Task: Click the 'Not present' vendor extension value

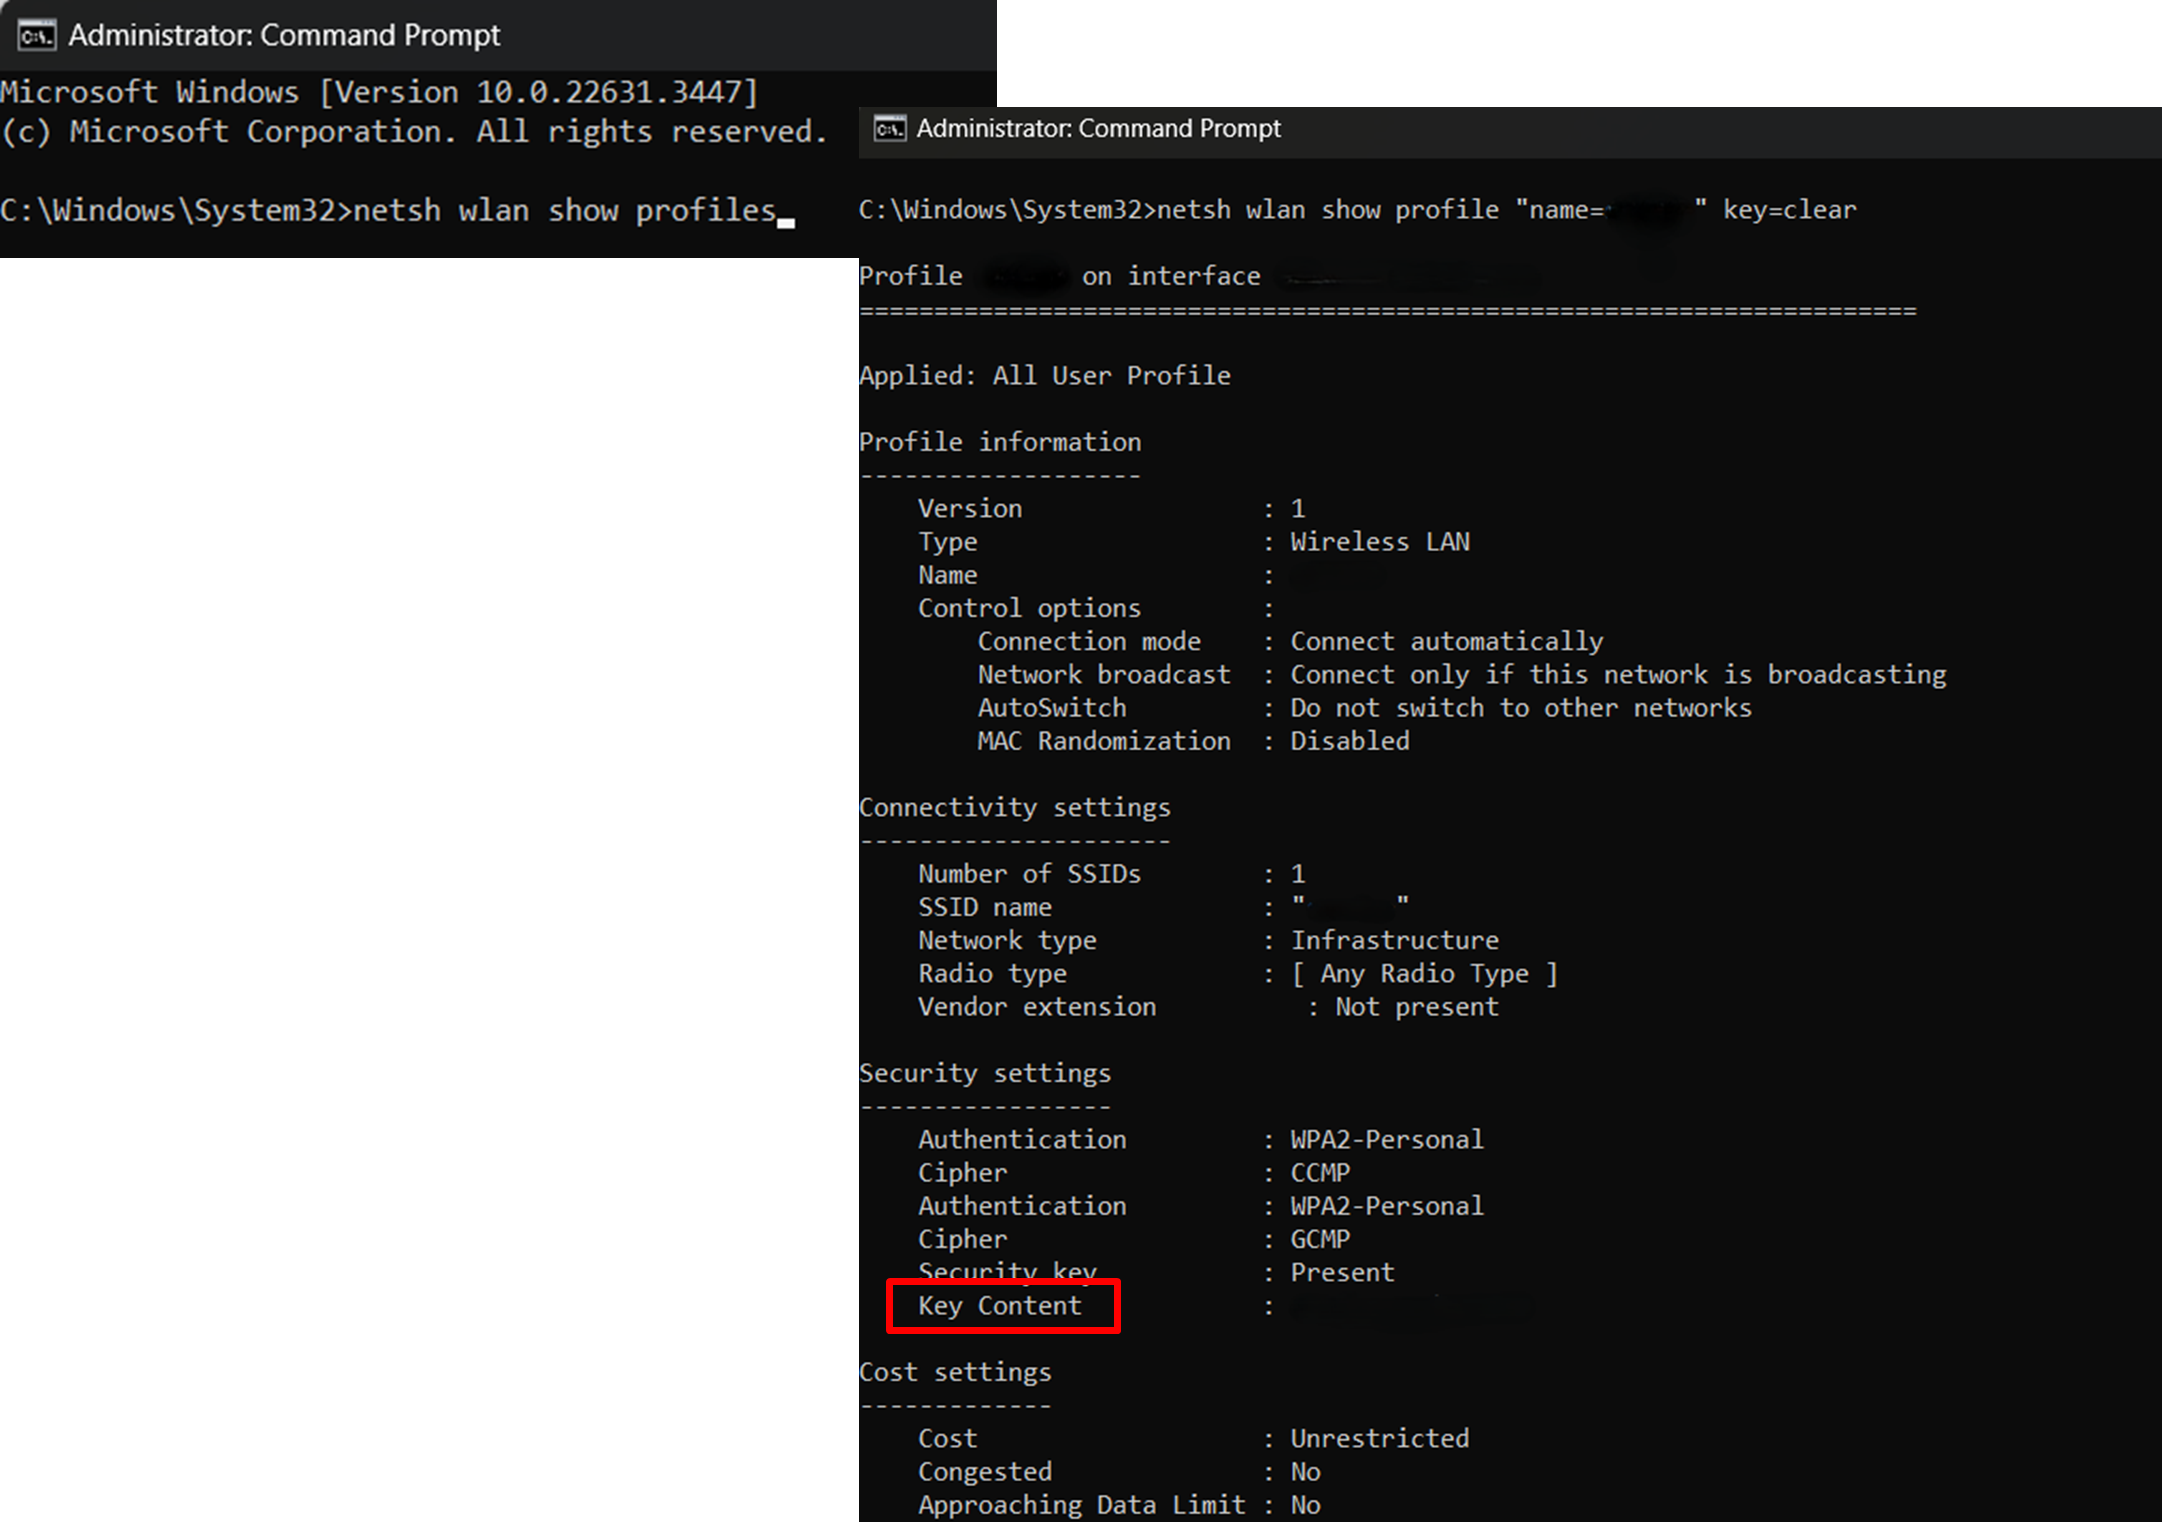Action: [x=1417, y=1007]
